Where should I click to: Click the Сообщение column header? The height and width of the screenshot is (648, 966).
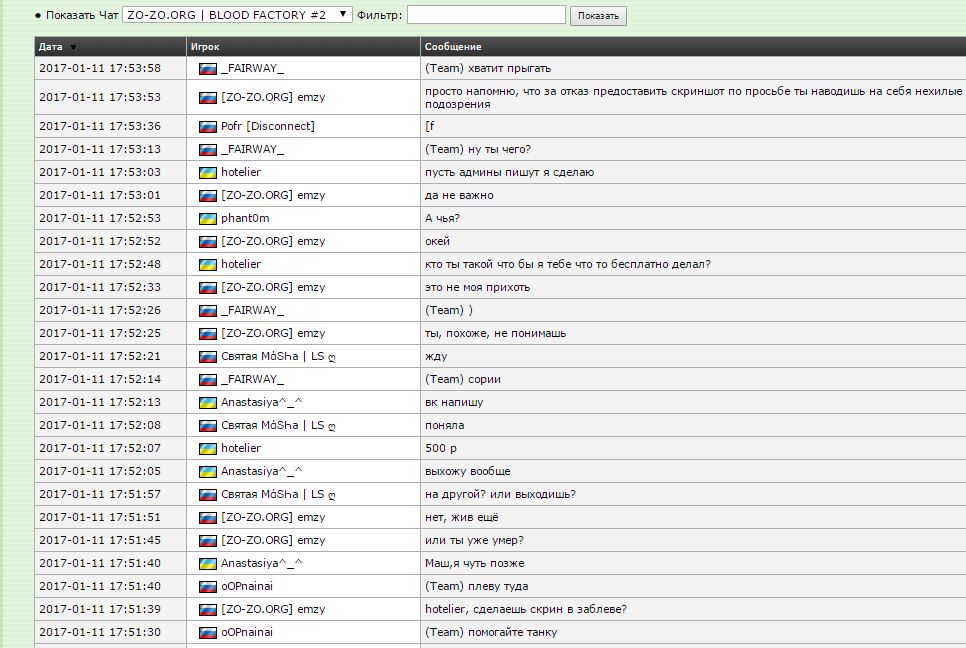click(x=453, y=47)
